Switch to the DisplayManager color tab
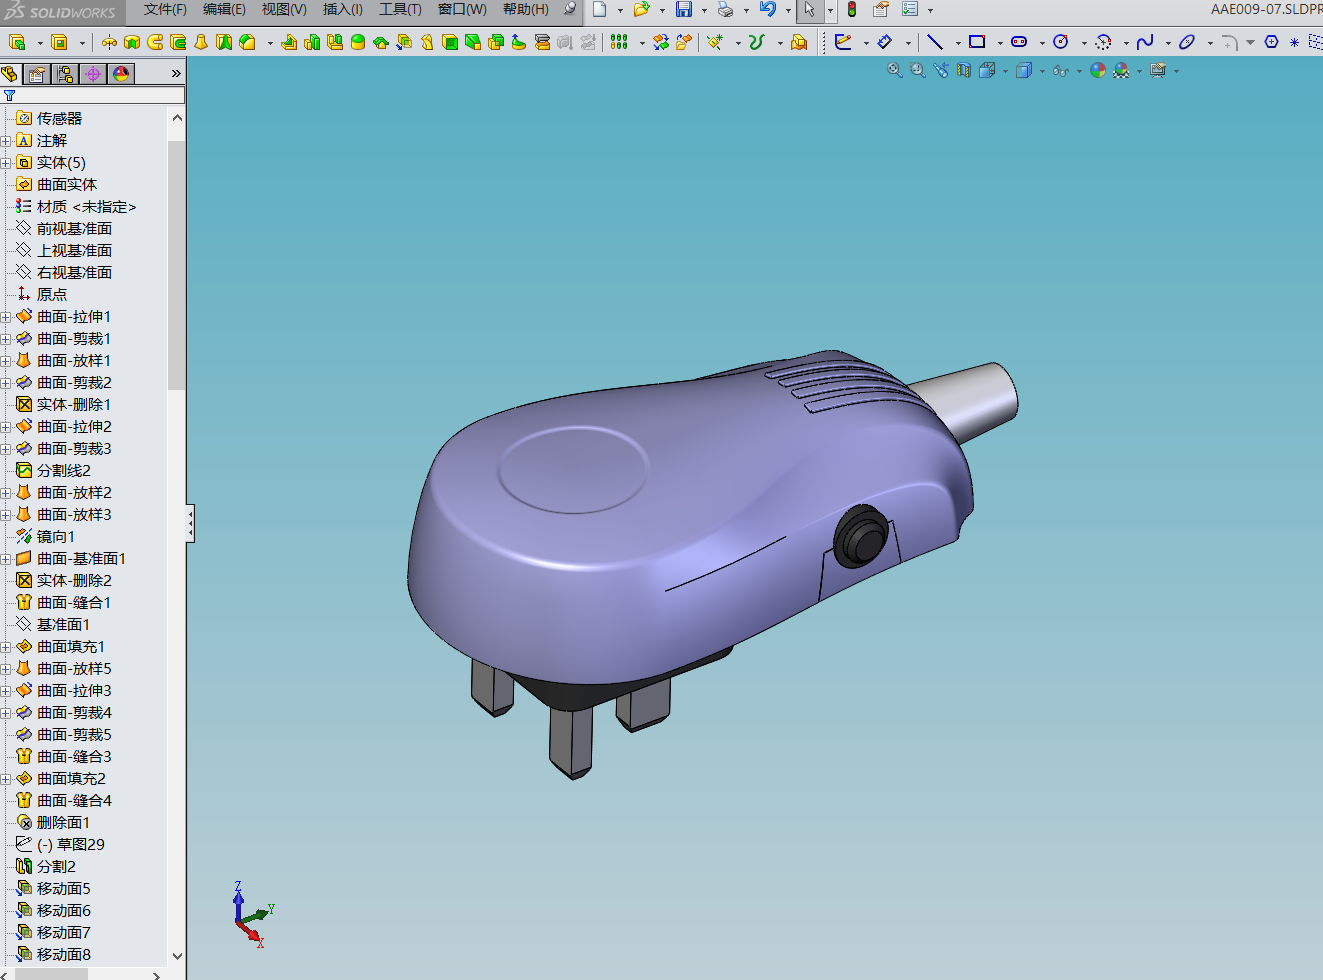Image resolution: width=1323 pixels, height=980 pixels. click(121, 74)
